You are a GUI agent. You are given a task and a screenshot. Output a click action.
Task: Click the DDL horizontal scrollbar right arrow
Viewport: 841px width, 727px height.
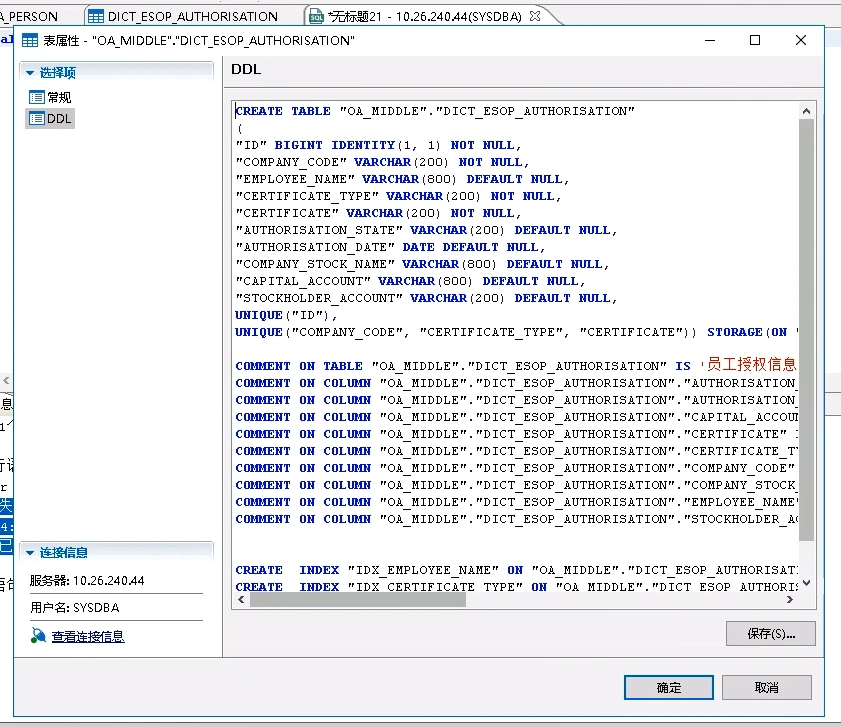click(x=792, y=599)
